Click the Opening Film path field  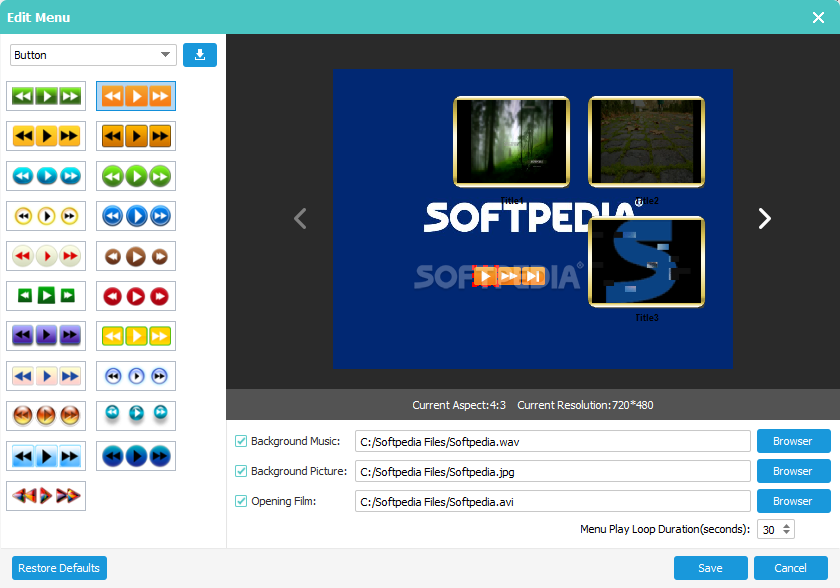click(x=552, y=502)
